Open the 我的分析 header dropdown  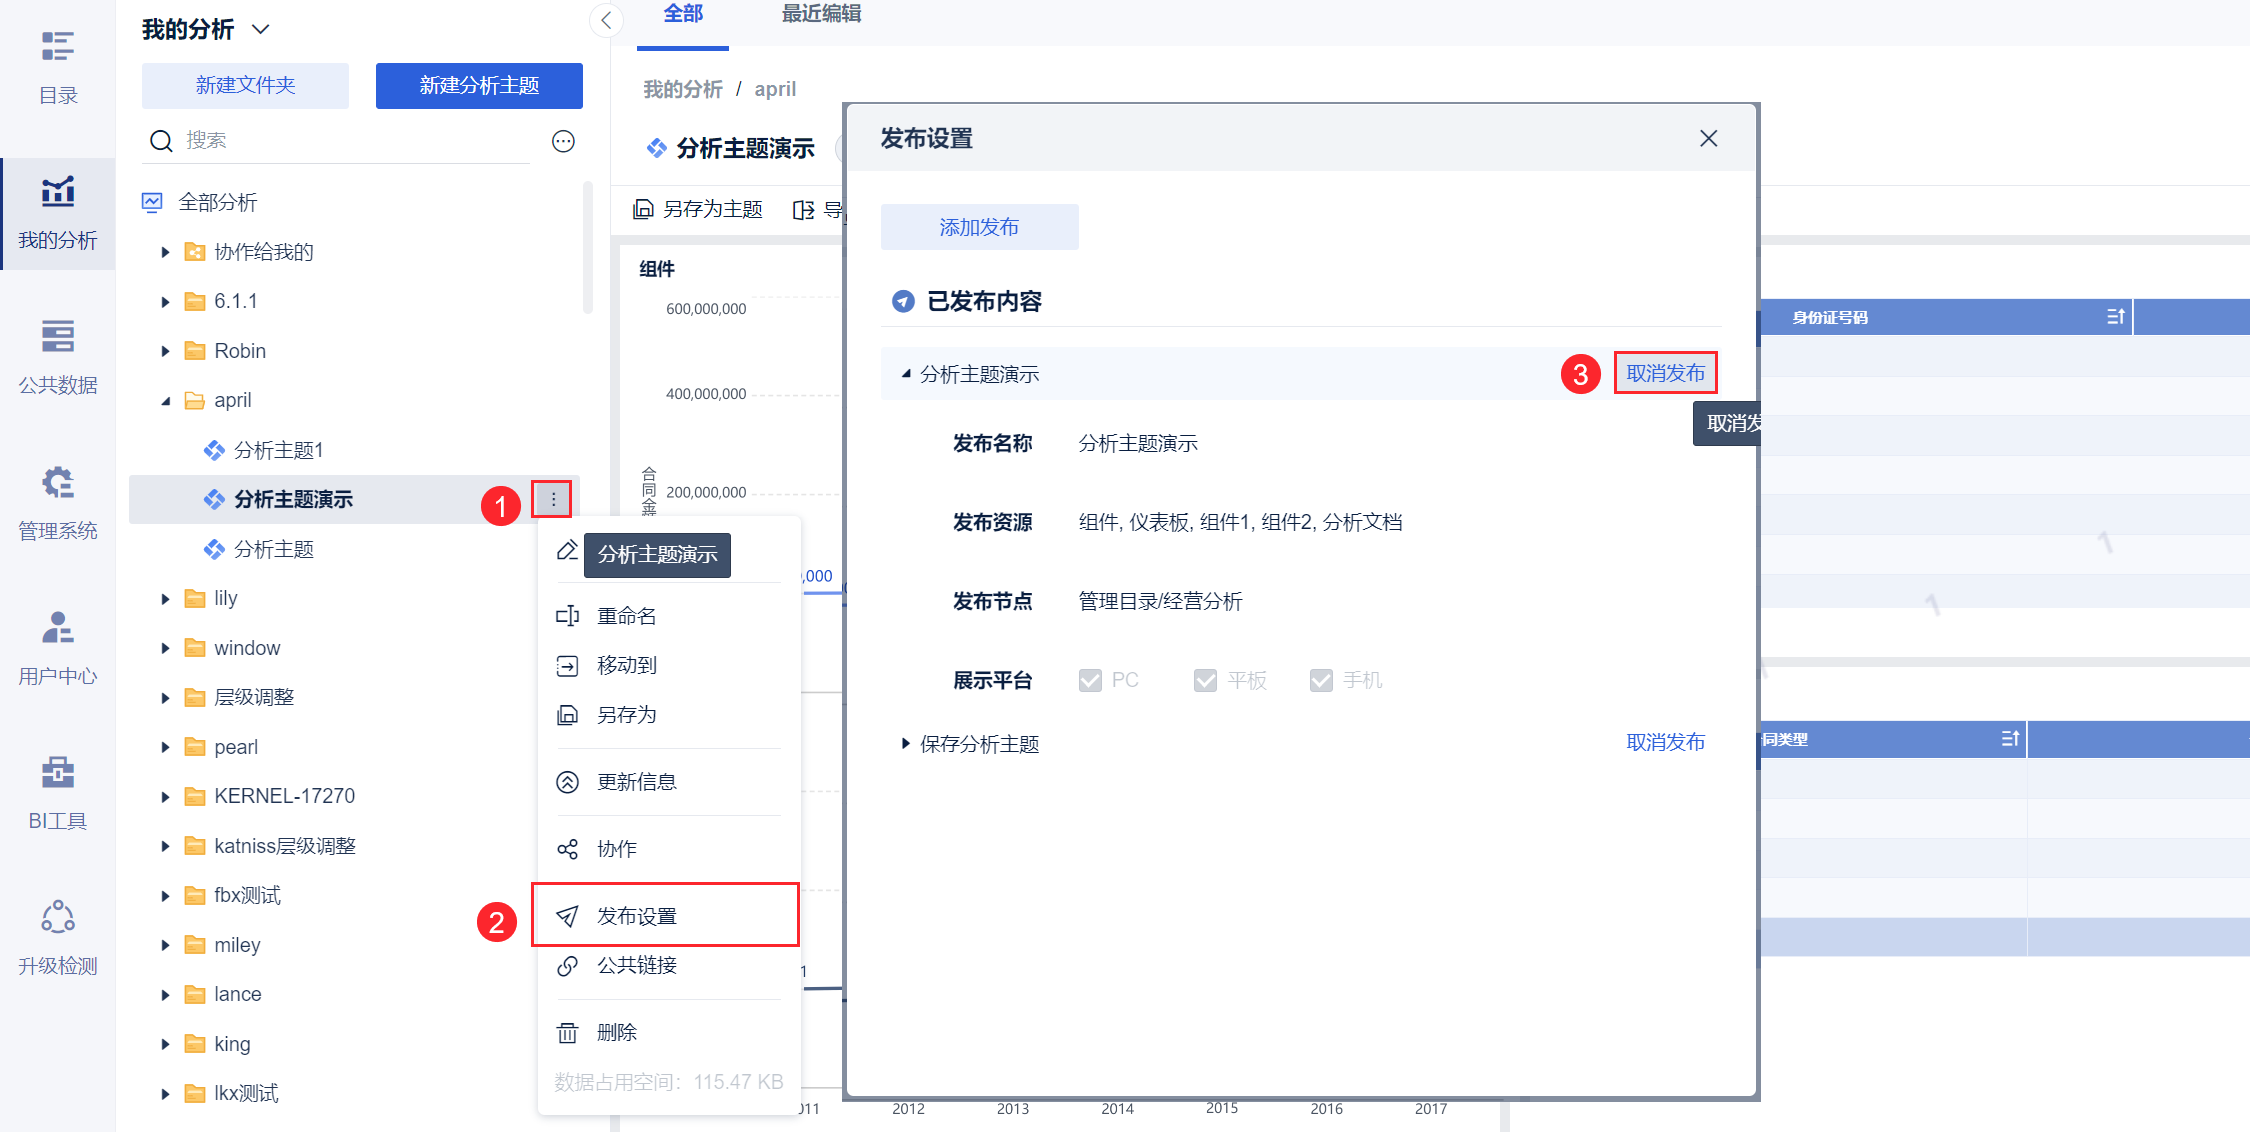coord(261,29)
